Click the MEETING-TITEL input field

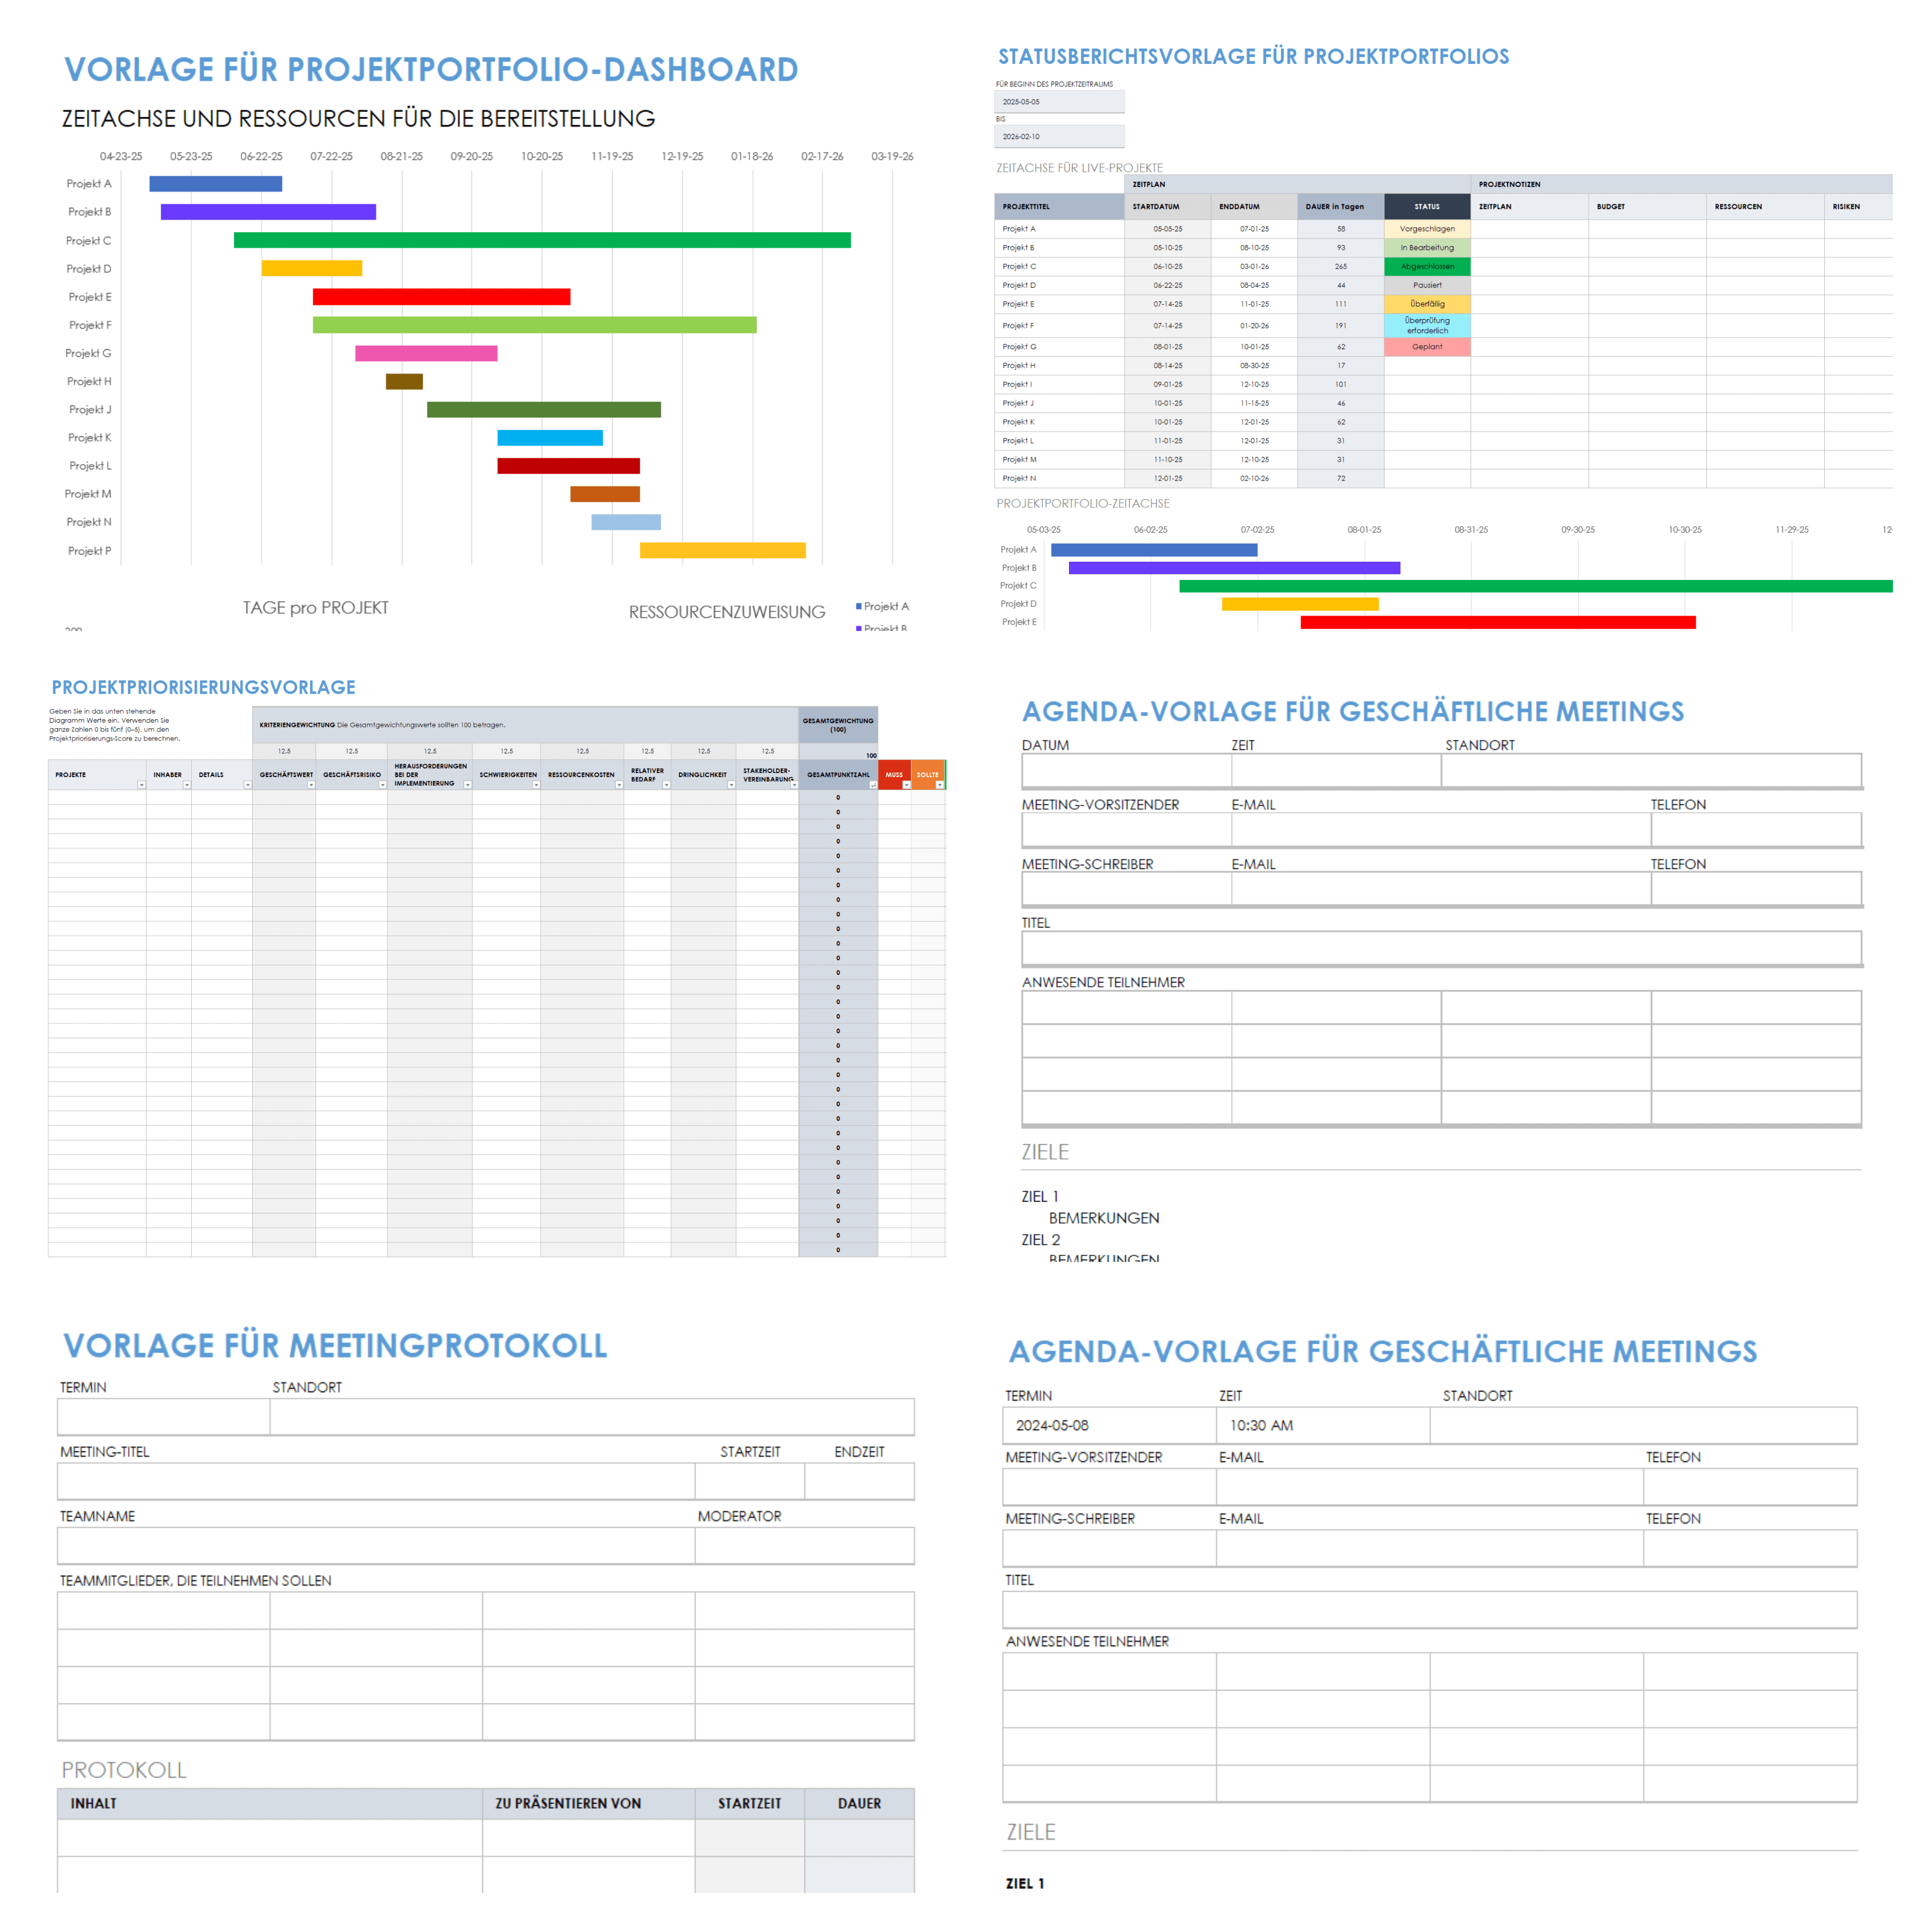pos(376,1481)
